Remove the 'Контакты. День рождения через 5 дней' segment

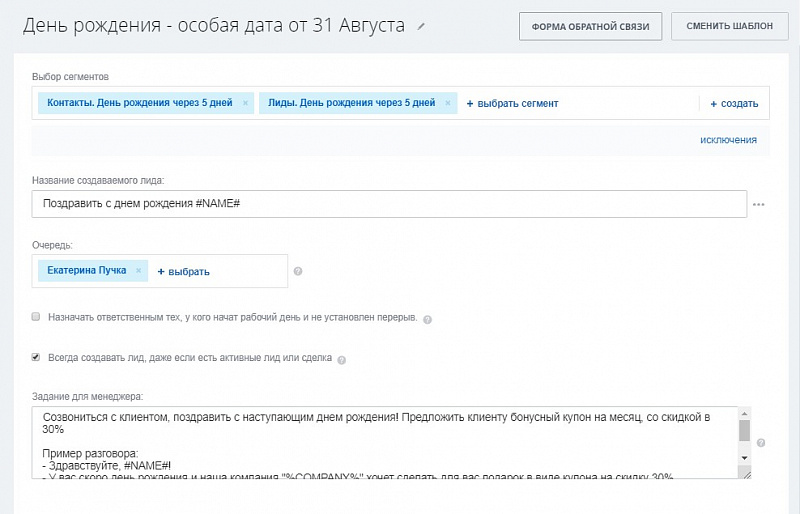point(245,103)
